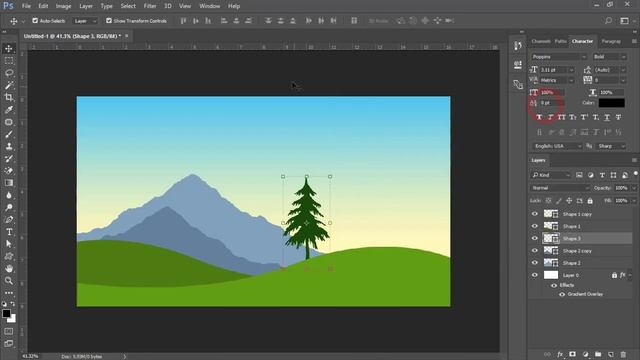Select the Eraser tool
Image resolution: width=640 pixels, height=360 pixels.
click(x=9, y=171)
